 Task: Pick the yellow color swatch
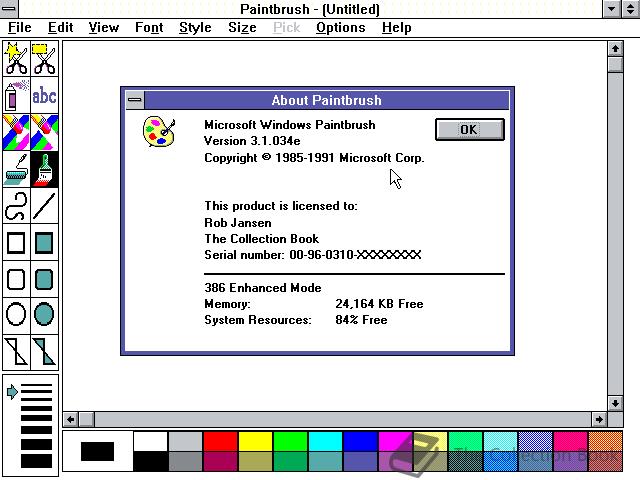pos(256,442)
